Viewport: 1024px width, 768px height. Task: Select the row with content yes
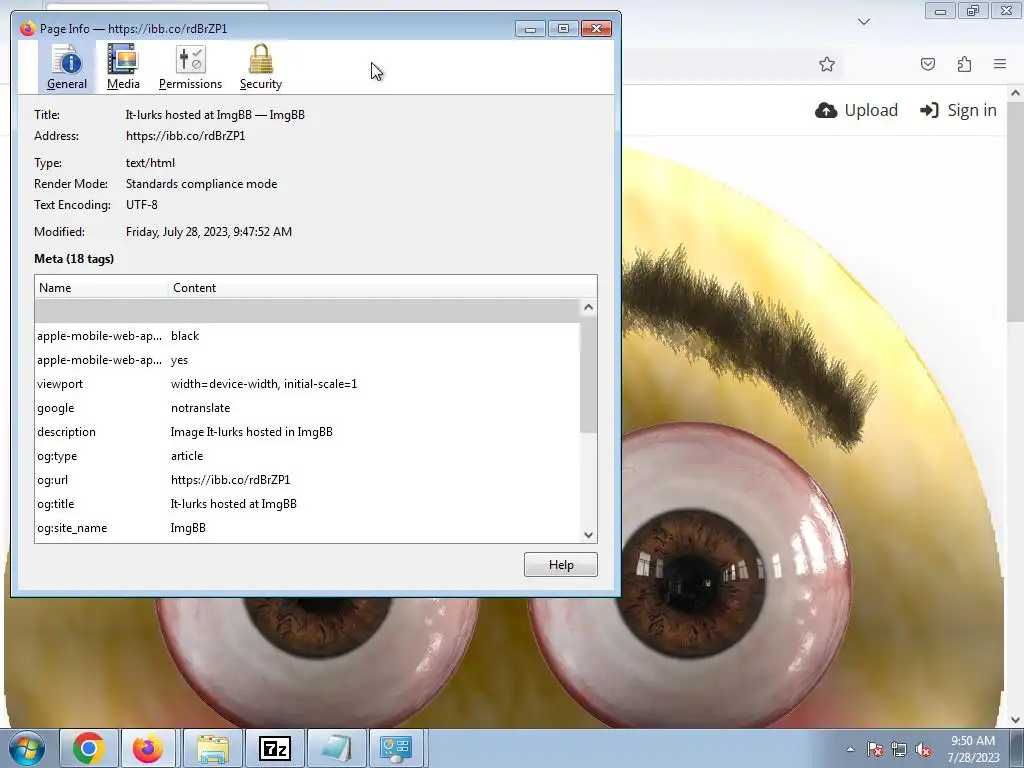pyautogui.click(x=308, y=360)
